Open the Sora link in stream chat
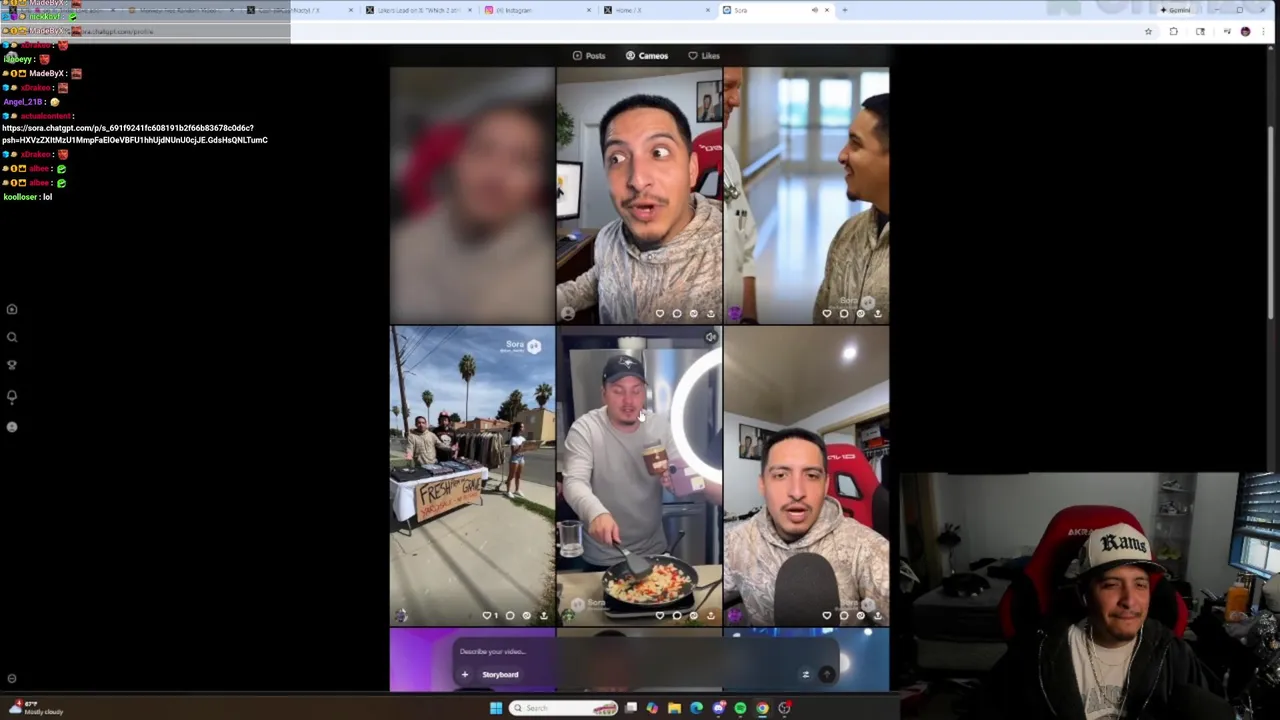Screen dimensions: 1280x720 pyautogui.click(x=135, y=134)
